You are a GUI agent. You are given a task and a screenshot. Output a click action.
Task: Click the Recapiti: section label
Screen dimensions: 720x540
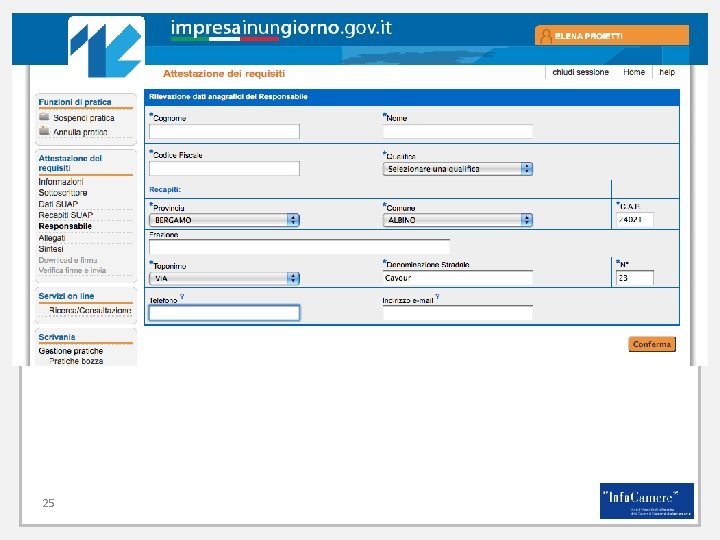click(165, 189)
